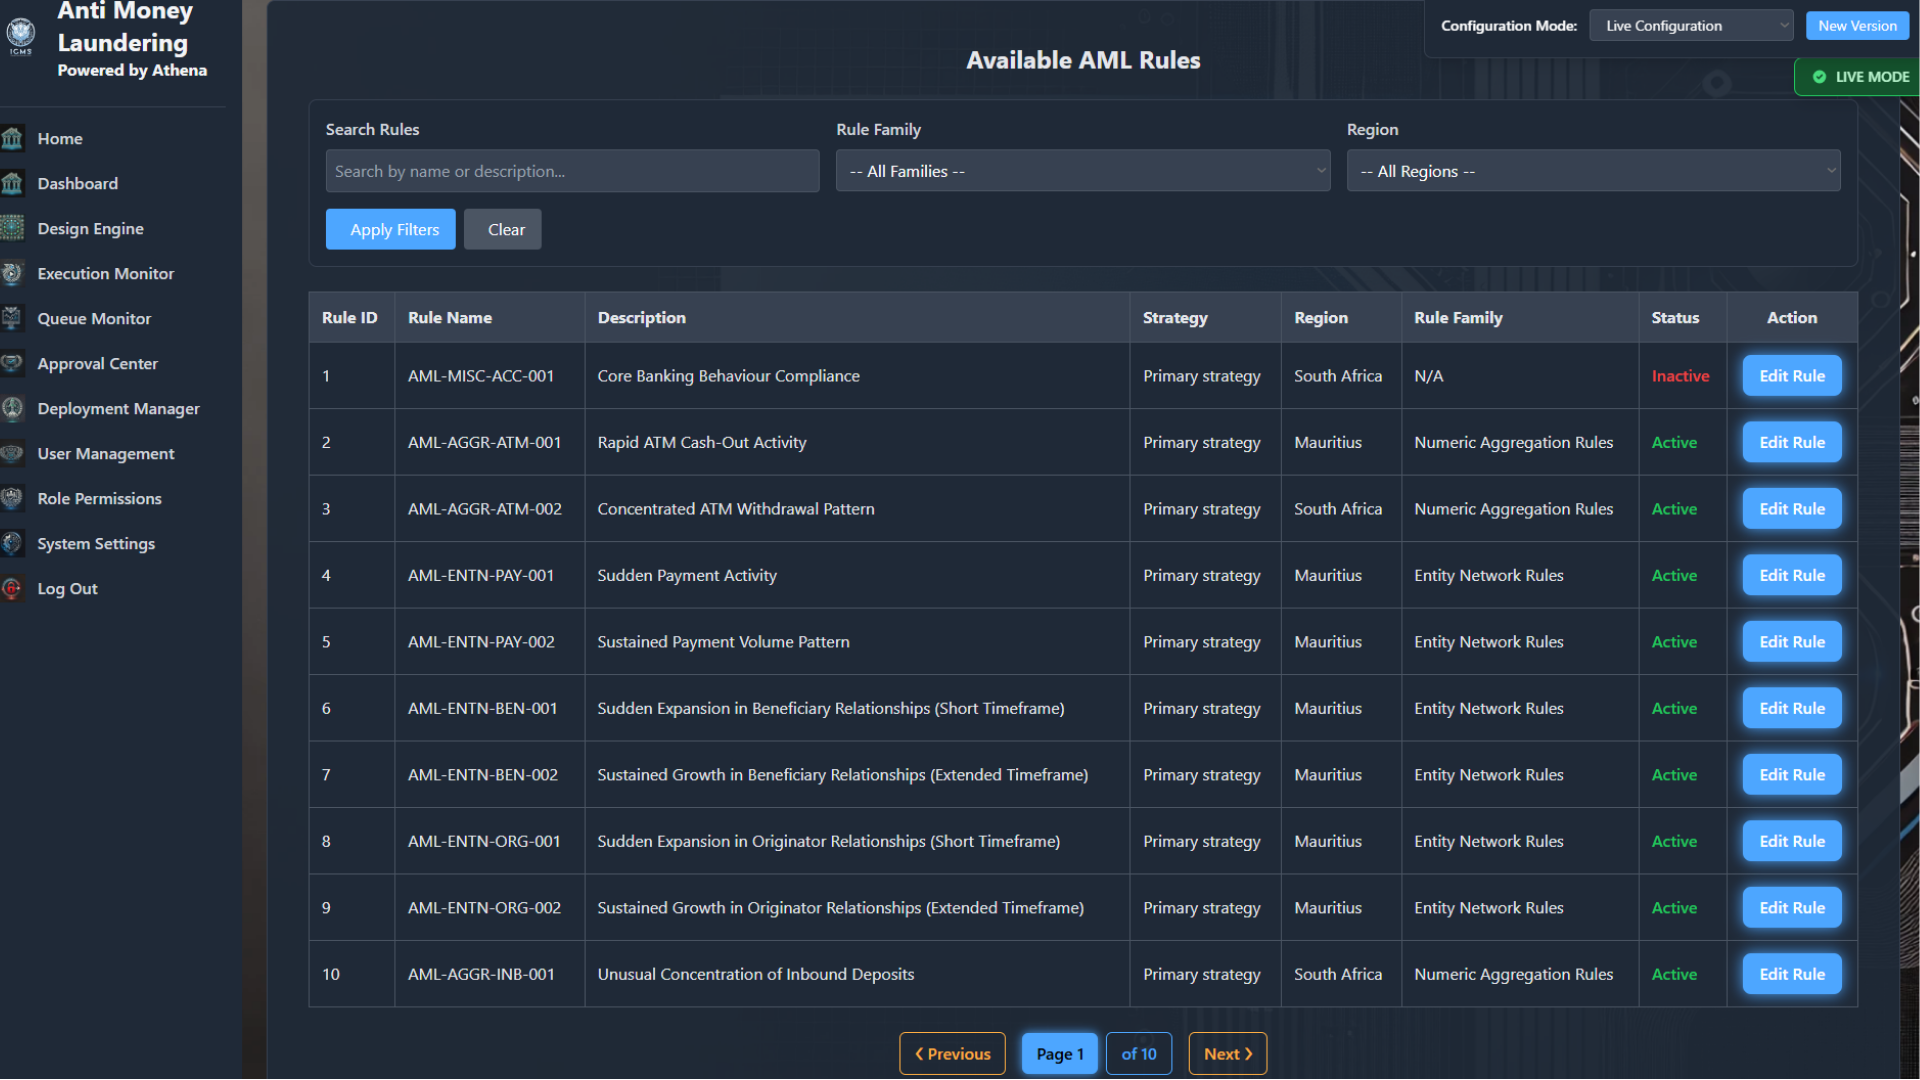This screenshot has height=1080, width=1920.
Task: Go to Next page of rules
Action: click(1227, 1054)
